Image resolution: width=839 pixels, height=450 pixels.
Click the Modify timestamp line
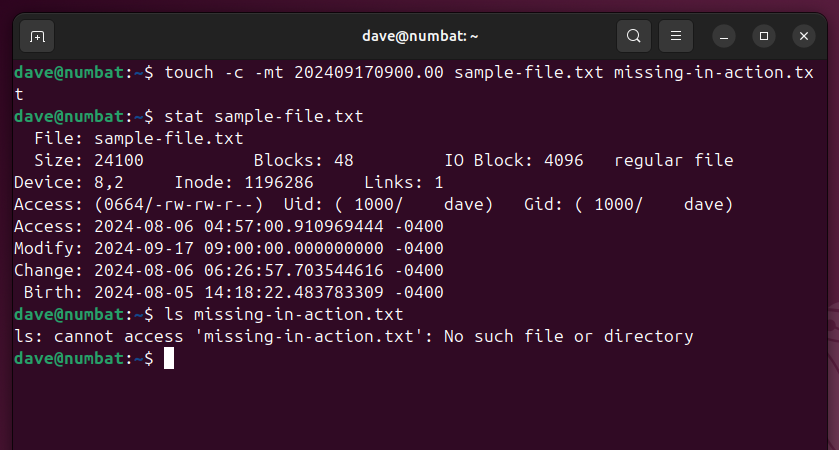pyautogui.click(x=228, y=248)
